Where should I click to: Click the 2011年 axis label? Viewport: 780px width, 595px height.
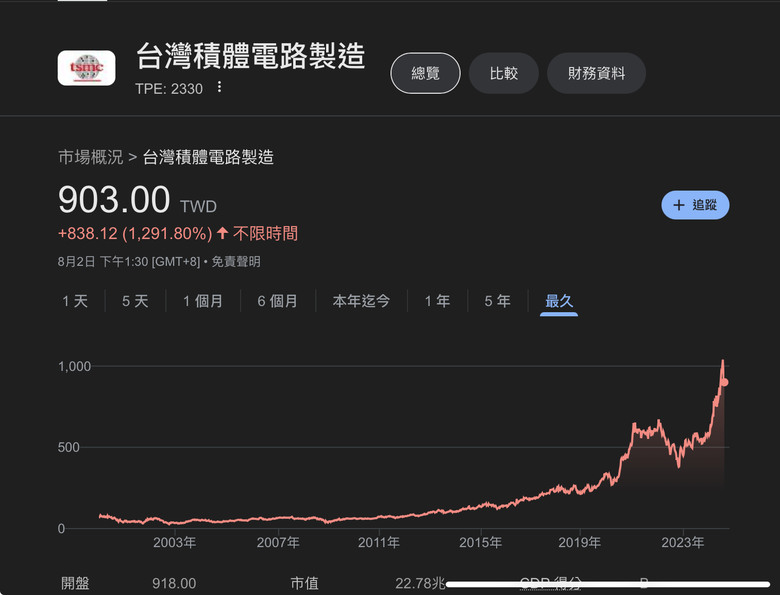(379, 542)
